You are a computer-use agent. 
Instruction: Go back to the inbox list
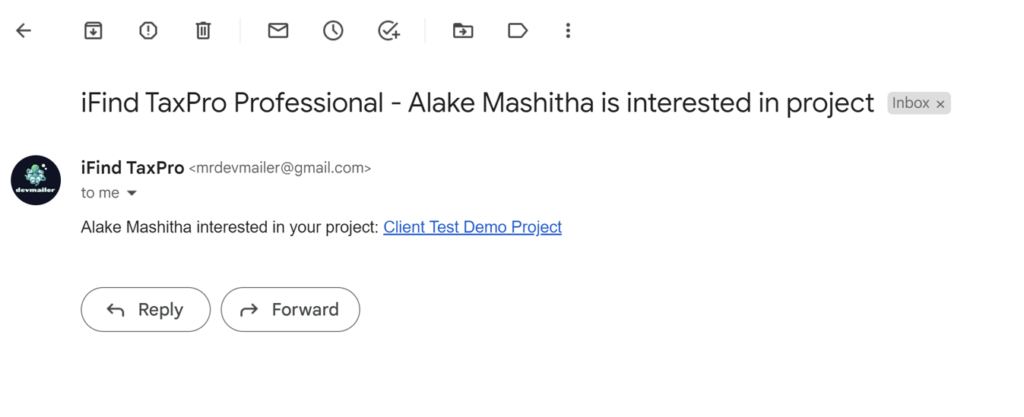(24, 31)
